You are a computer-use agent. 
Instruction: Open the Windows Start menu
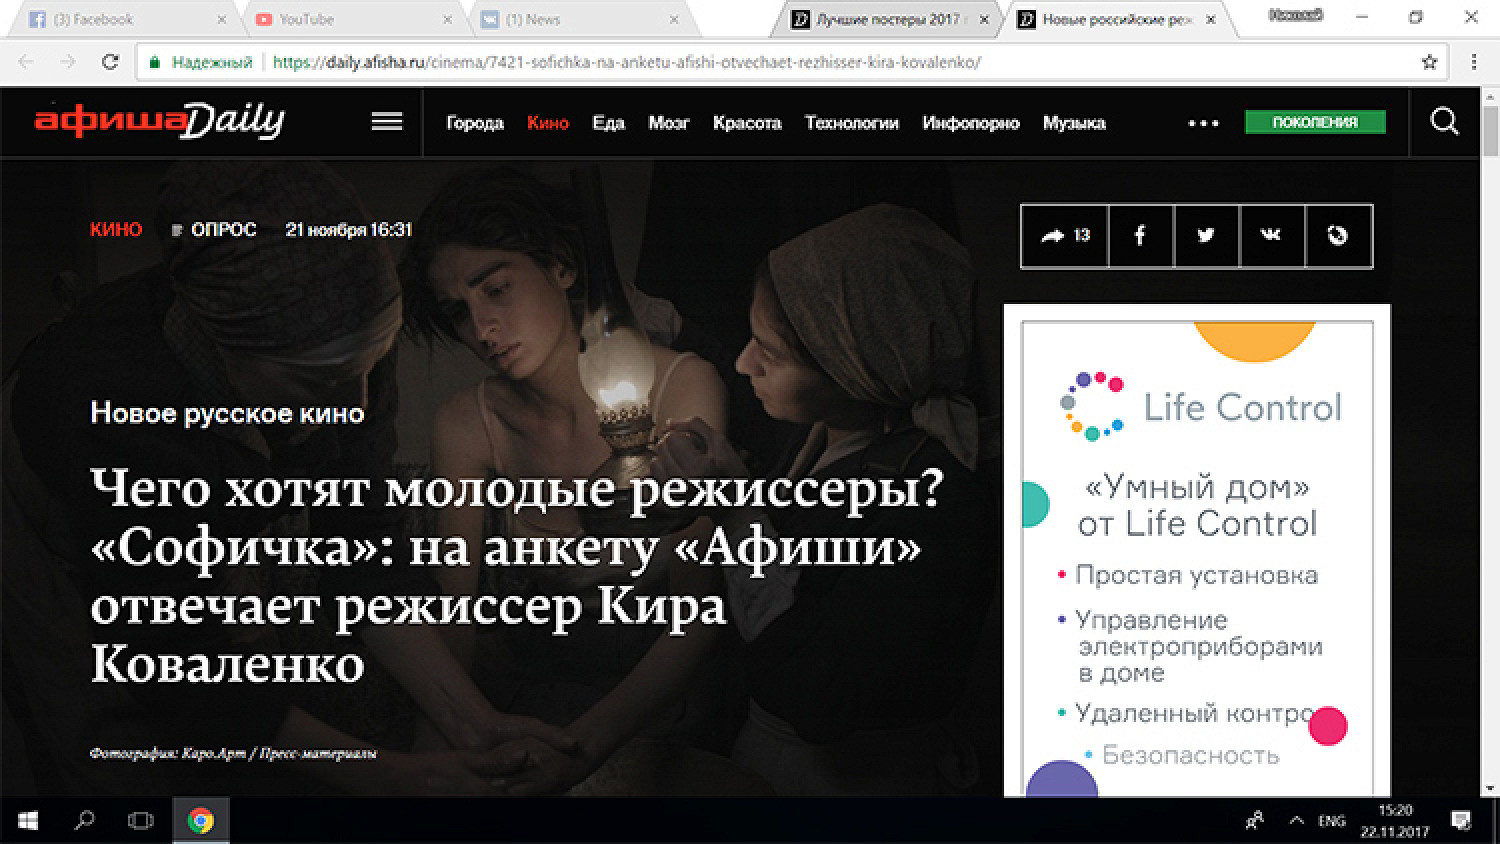[x=28, y=821]
